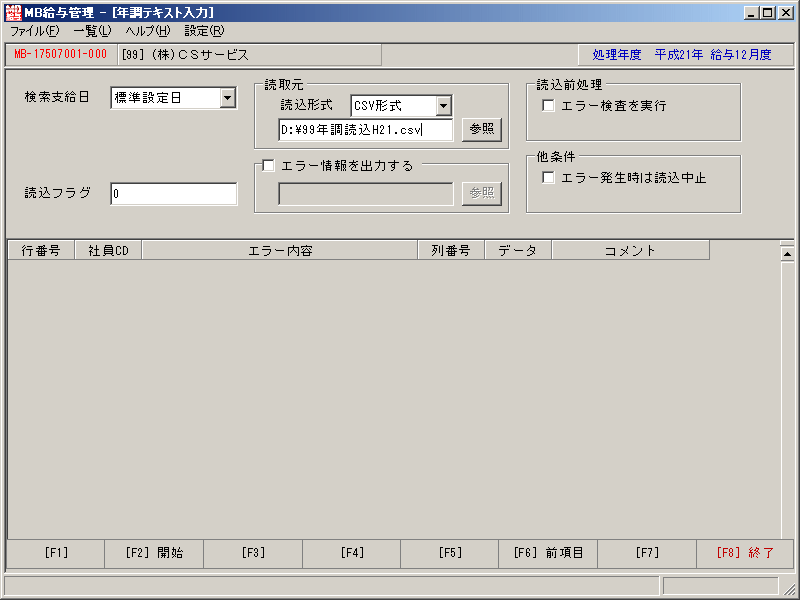The height and width of the screenshot is (600, 800).
Task: Click the MB-17507001-000 license number text
Action: point(61,54)
